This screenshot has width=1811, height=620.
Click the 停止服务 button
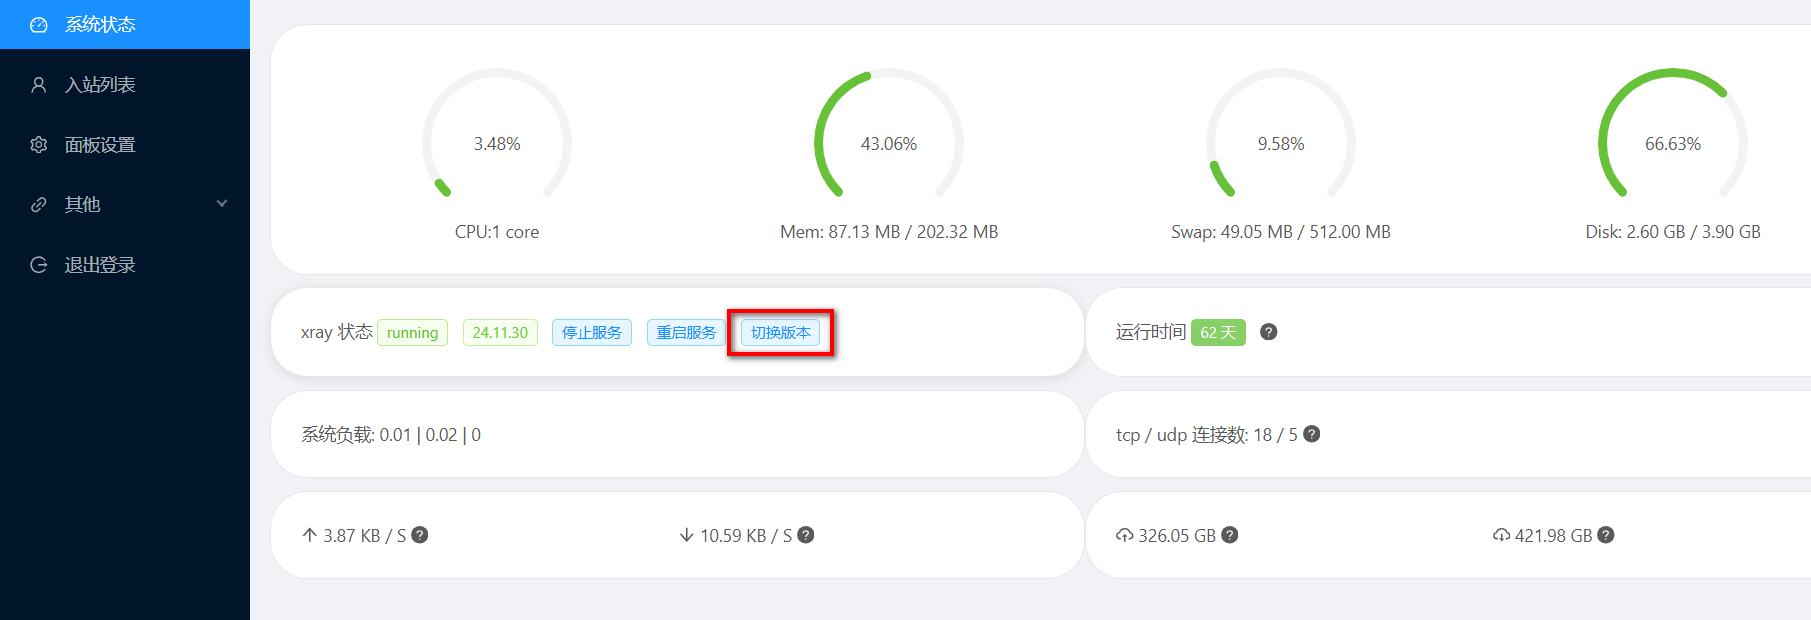click(592, 333)
